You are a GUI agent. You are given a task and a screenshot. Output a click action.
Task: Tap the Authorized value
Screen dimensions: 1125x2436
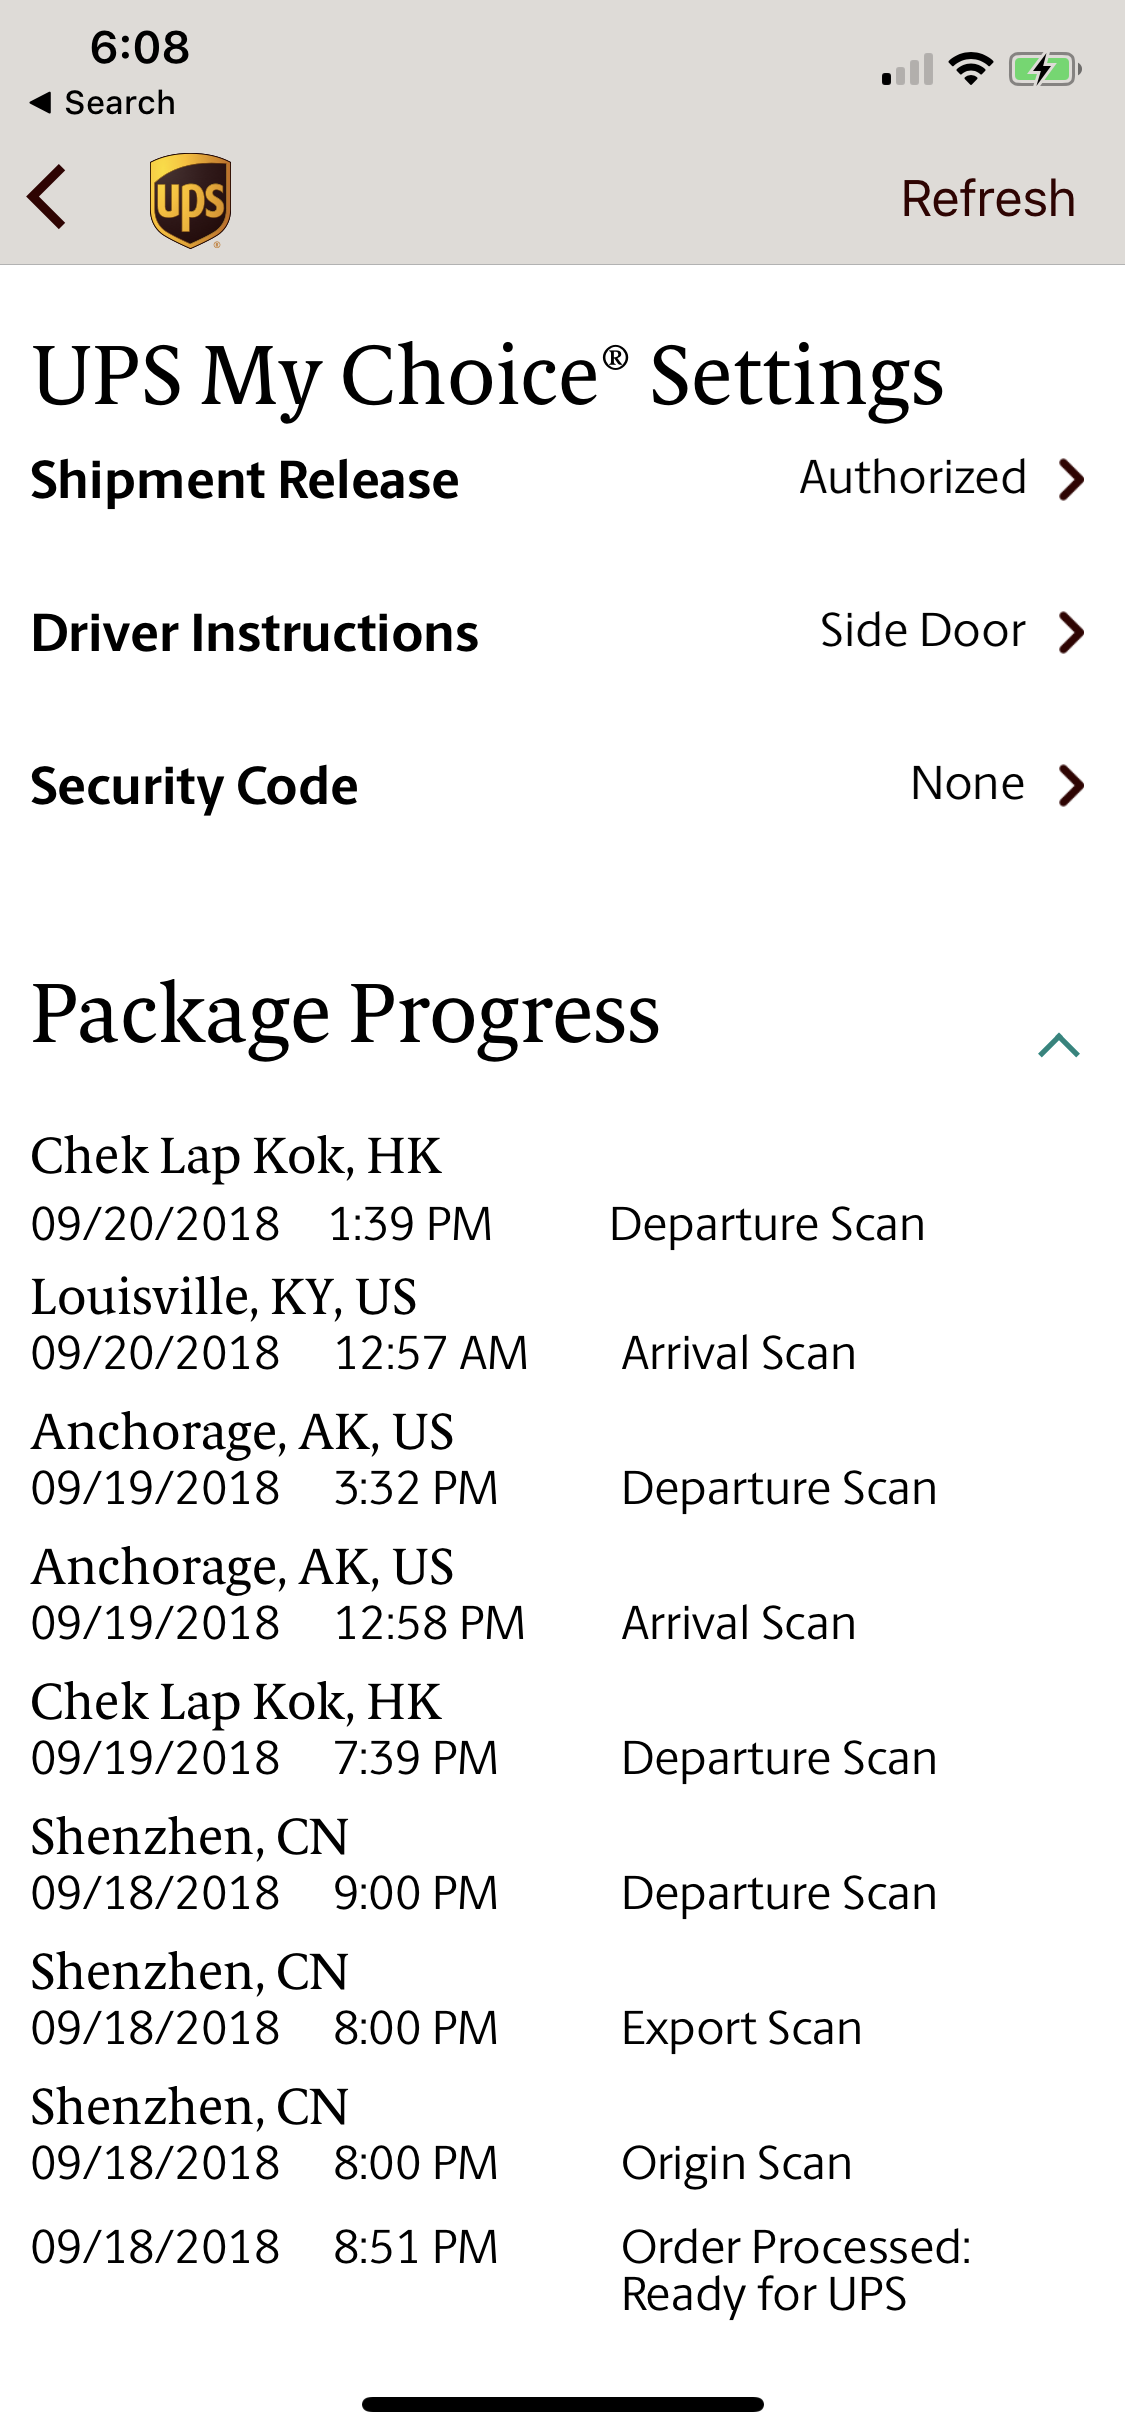912,478
